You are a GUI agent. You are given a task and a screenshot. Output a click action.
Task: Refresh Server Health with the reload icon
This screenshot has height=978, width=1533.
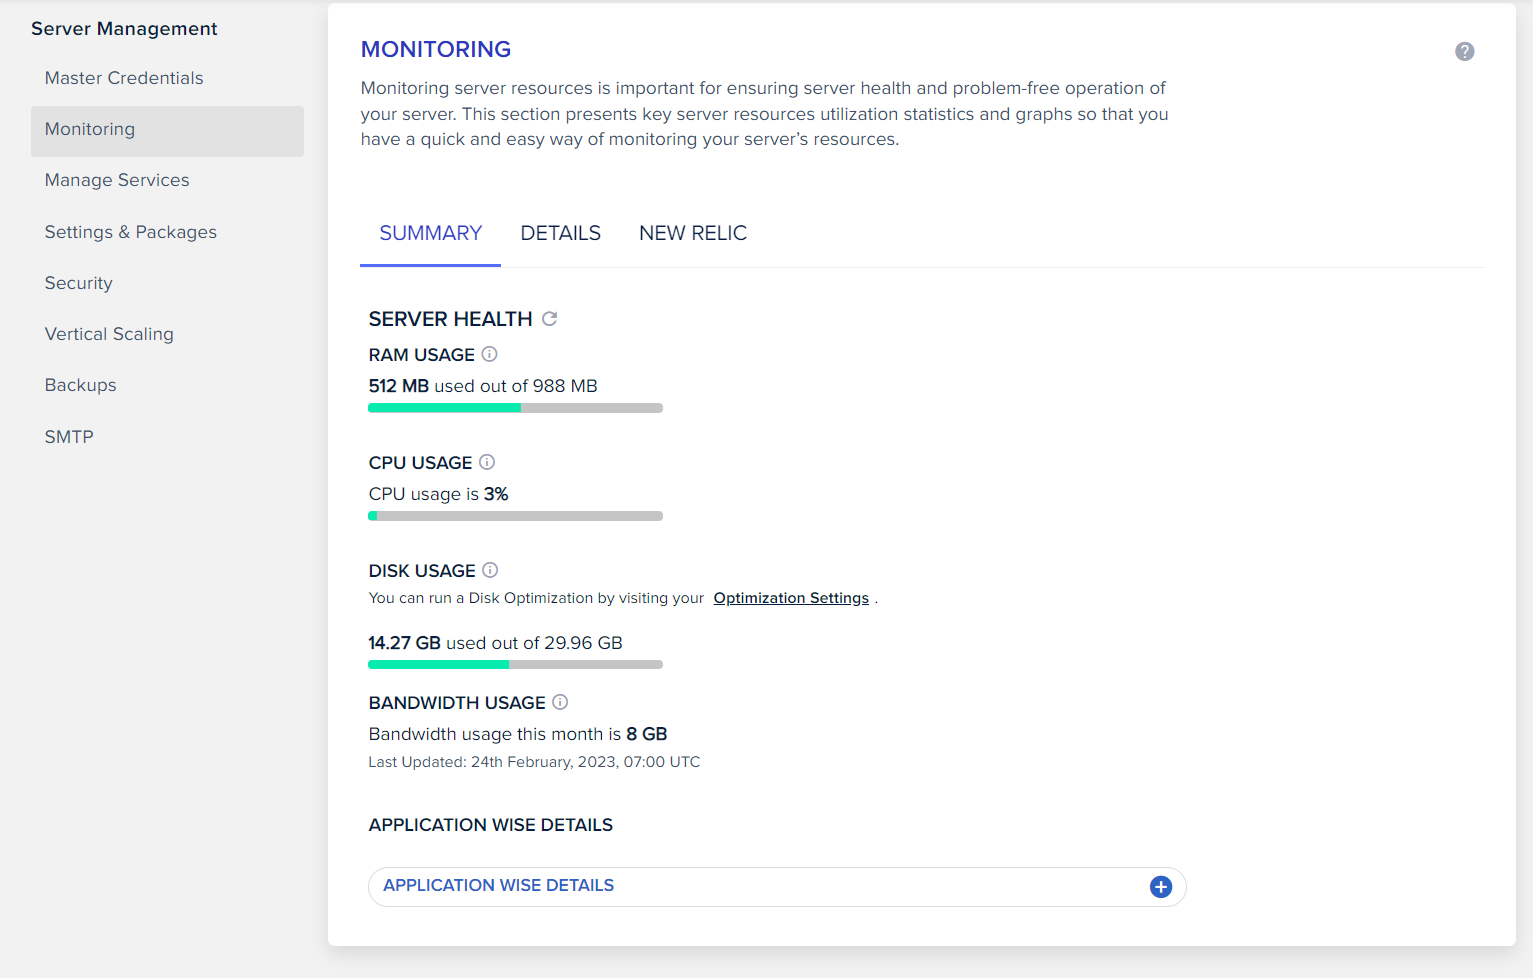pos(549,319)
